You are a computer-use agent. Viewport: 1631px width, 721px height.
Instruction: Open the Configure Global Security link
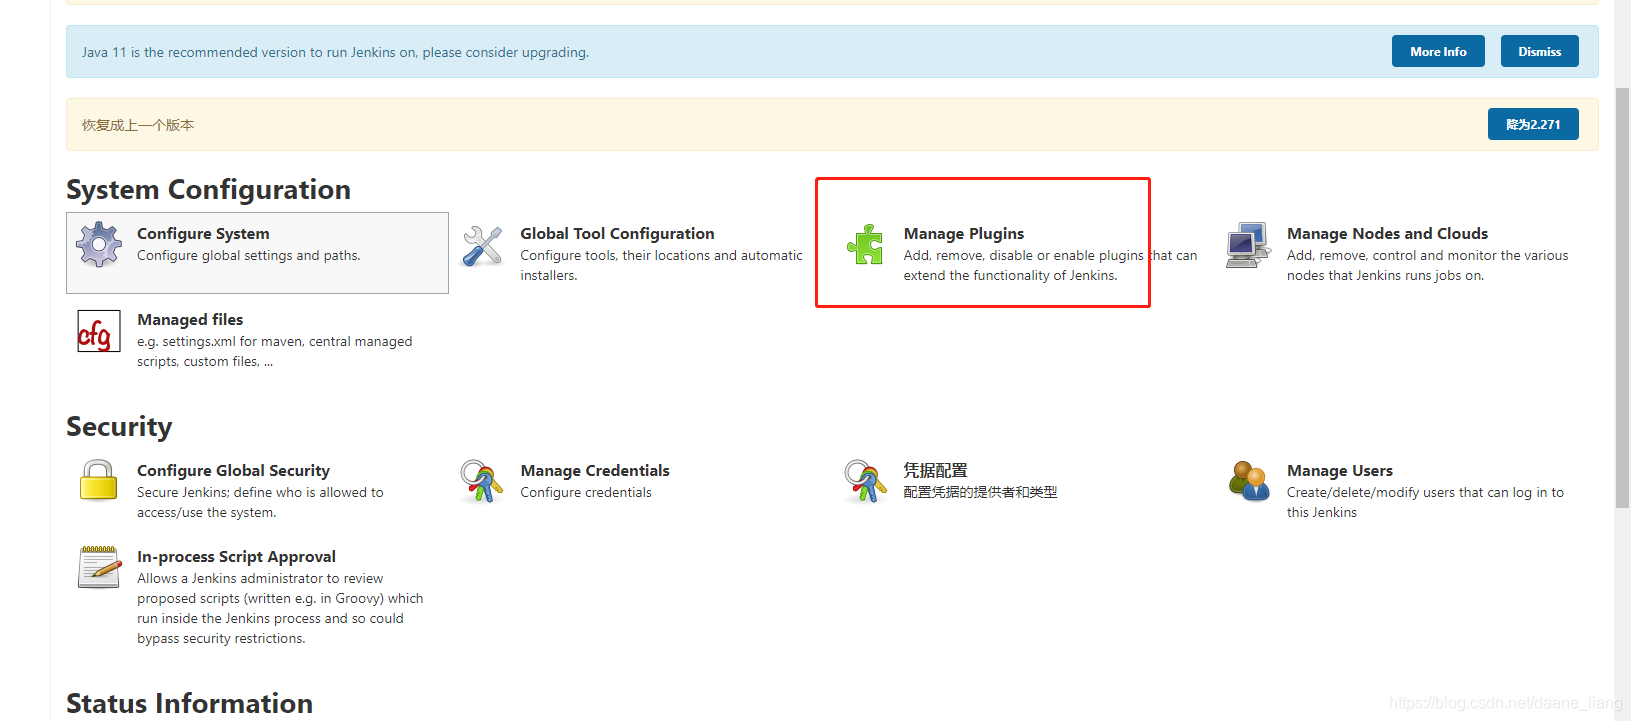point(233,470)
